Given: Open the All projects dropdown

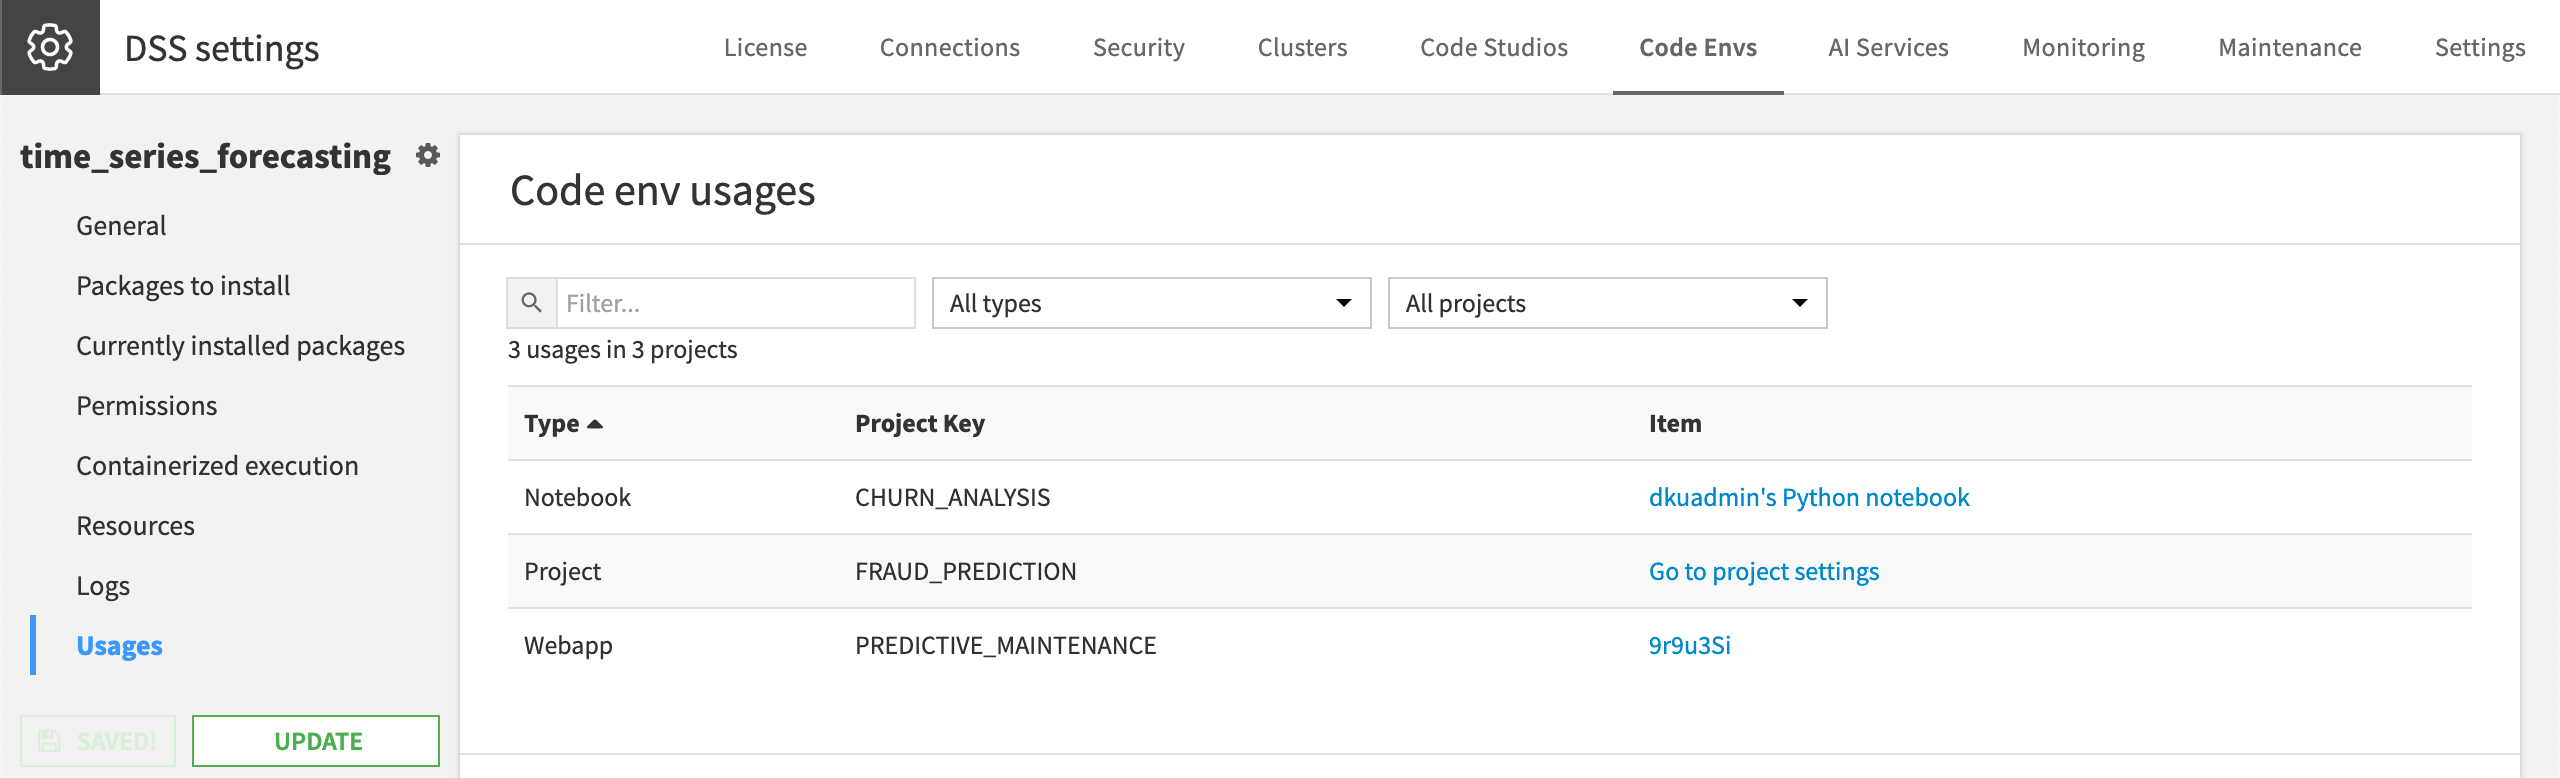Looking at the screenshot, I should [x=1607, y=303].
